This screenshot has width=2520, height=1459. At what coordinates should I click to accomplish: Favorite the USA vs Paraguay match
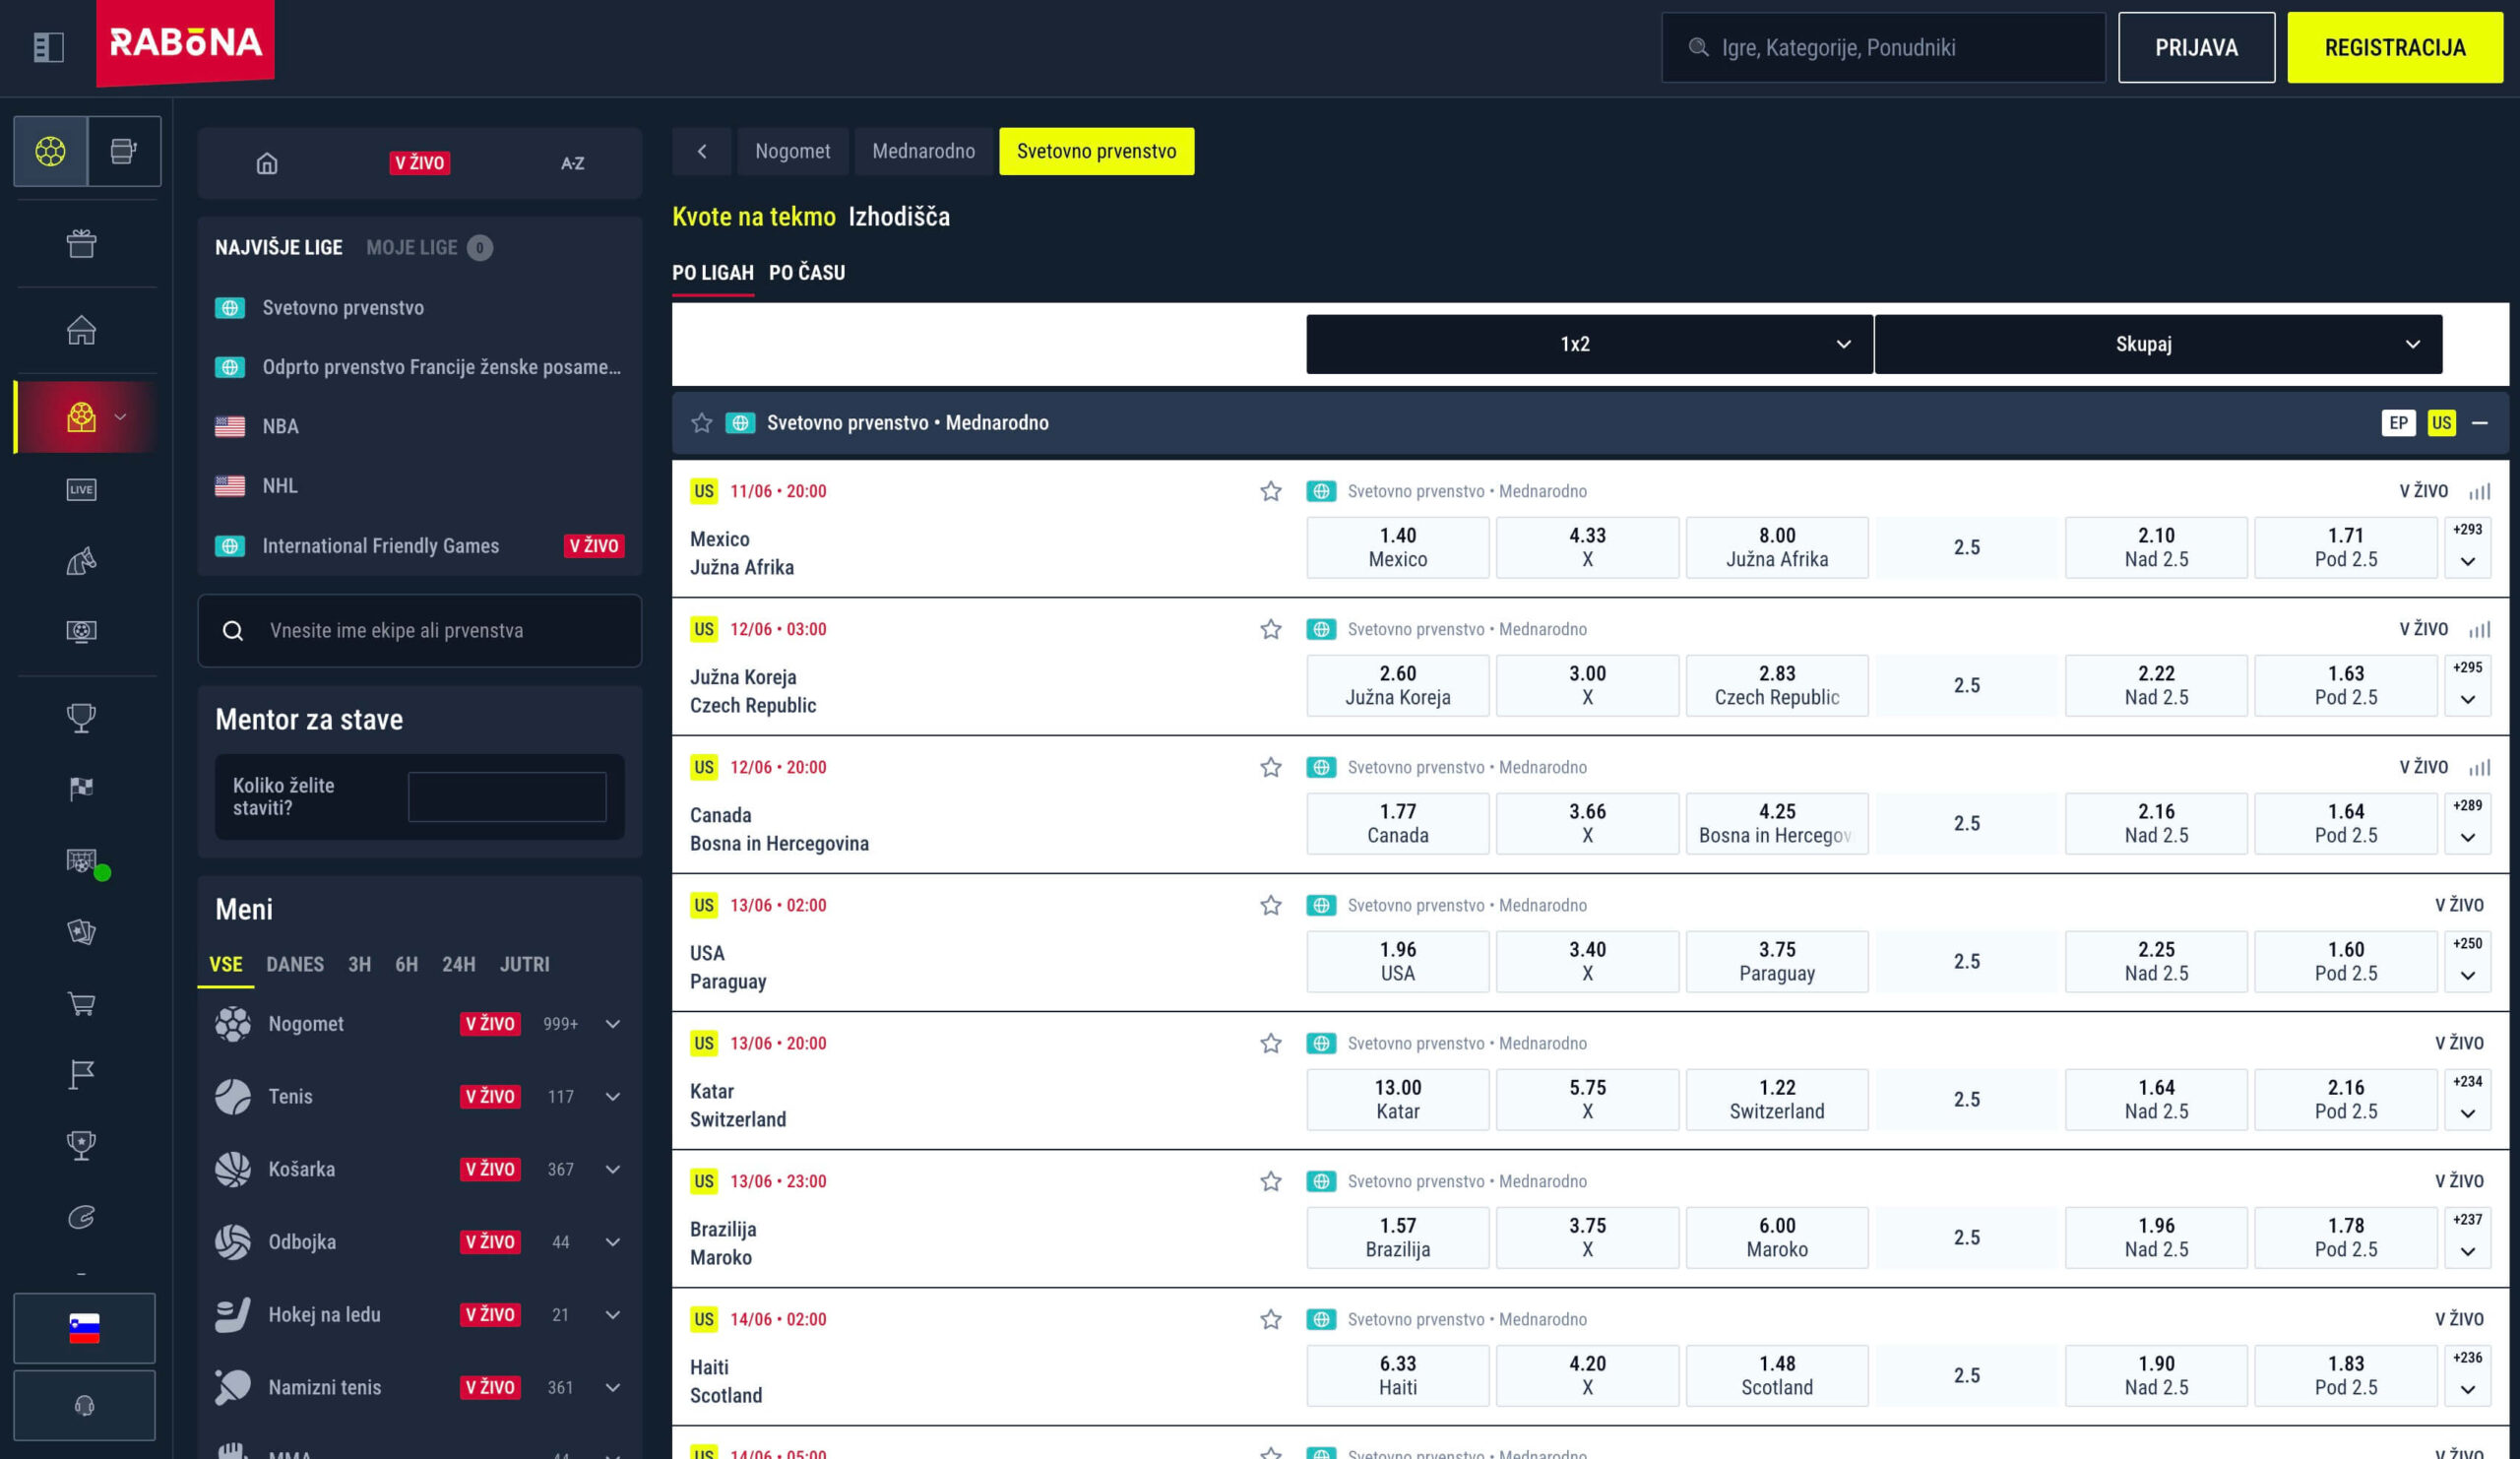click(1271, 905)
